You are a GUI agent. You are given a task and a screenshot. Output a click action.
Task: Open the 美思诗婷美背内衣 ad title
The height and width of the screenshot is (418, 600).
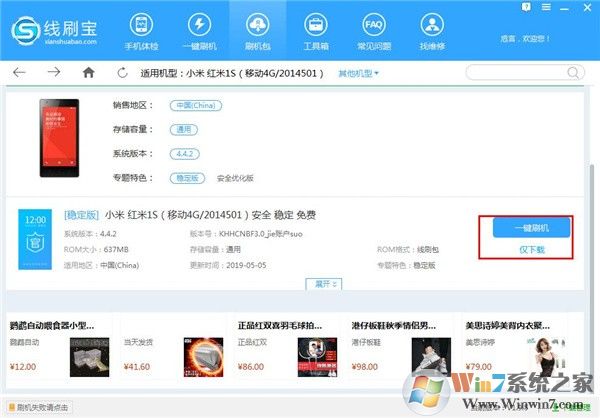pos(507,326)
